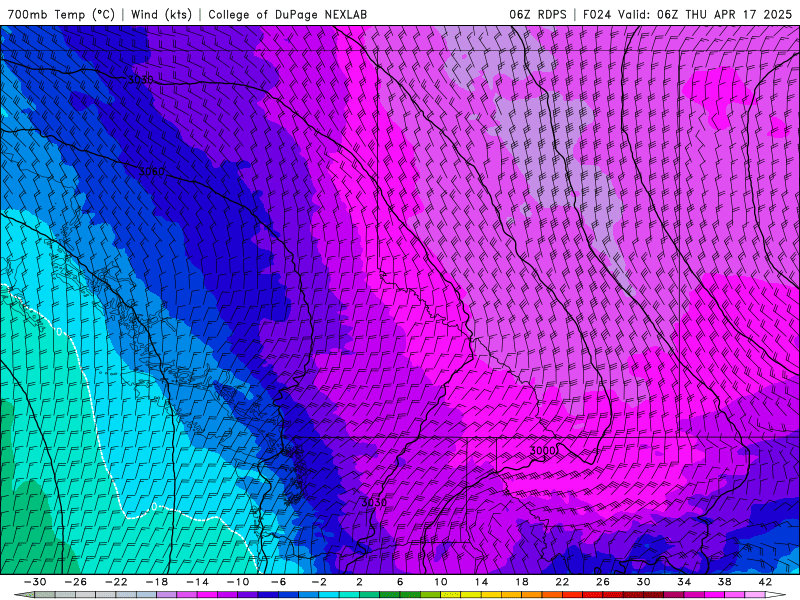Click the '22' color scale label
Screen dimensions: 800x600
(x=562, y=582)
